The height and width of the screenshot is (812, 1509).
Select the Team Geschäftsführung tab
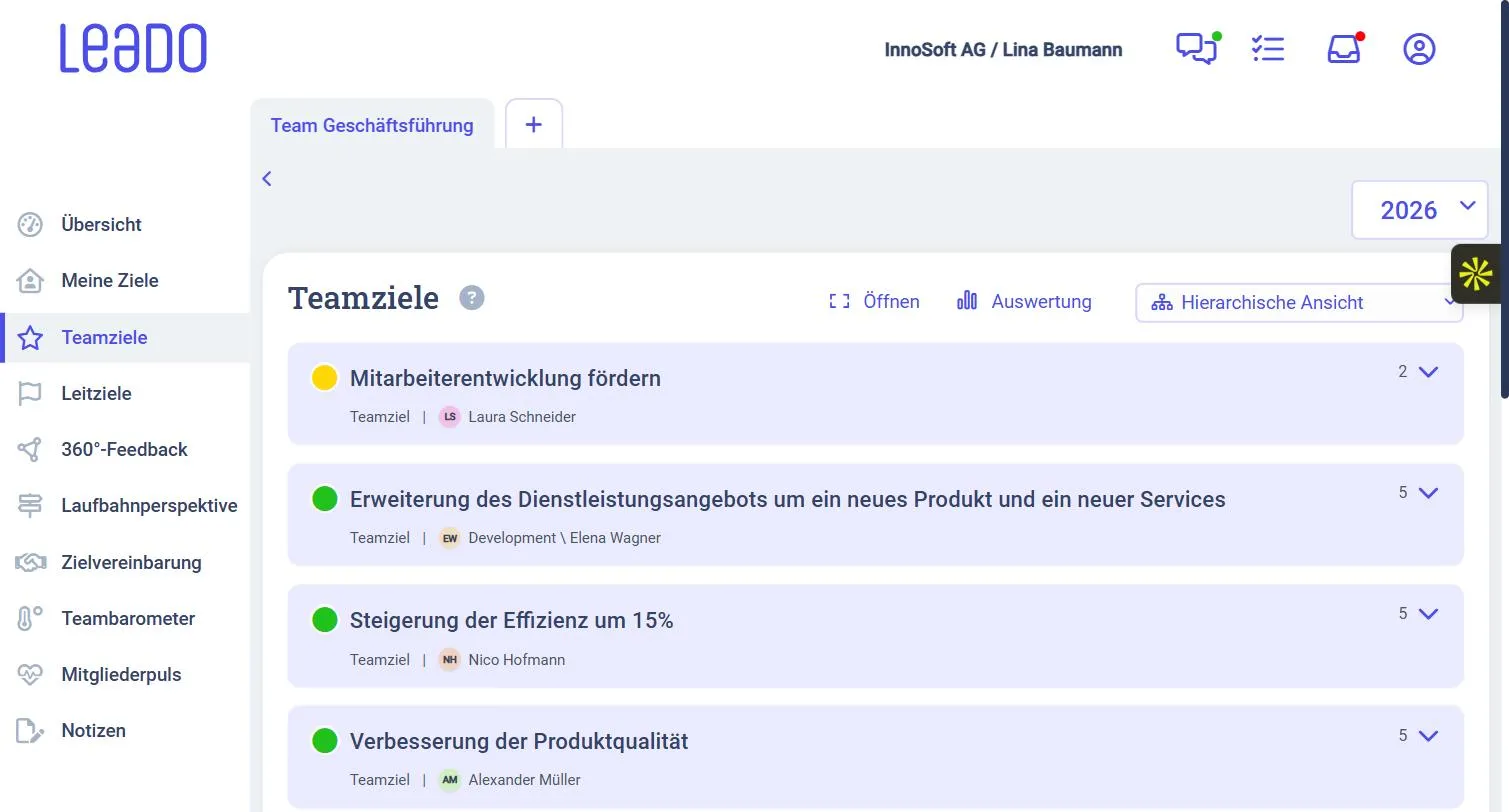tap(372, 125)
